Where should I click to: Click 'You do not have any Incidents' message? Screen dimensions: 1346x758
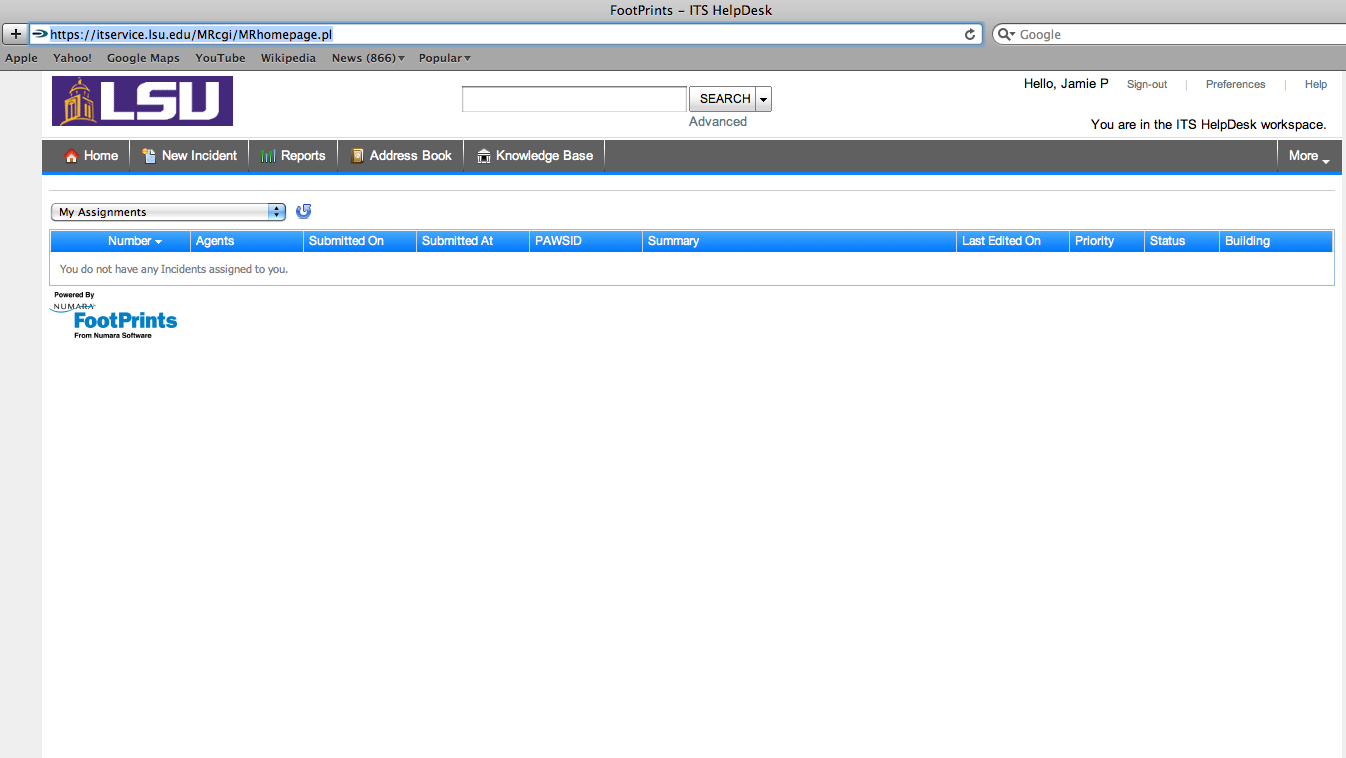pyautogui.click(x=174, y=269)
